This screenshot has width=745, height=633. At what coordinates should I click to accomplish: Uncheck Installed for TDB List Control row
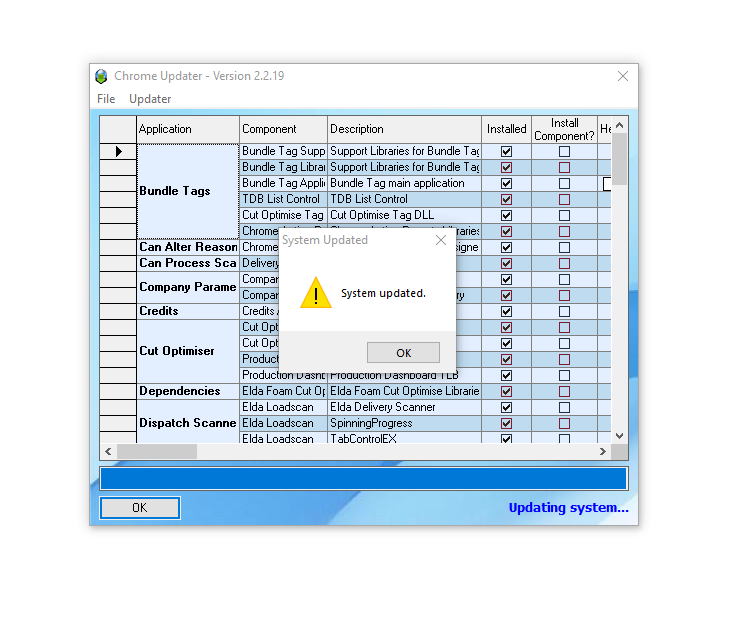click(x=506, y=199)
